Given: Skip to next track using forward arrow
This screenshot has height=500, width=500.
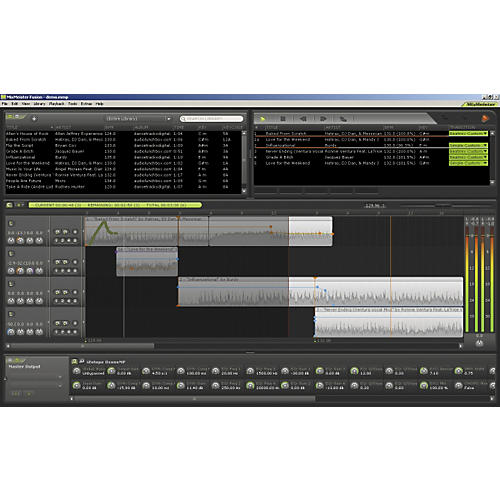Looking at the screenshot, I should (x=323, y=119).
